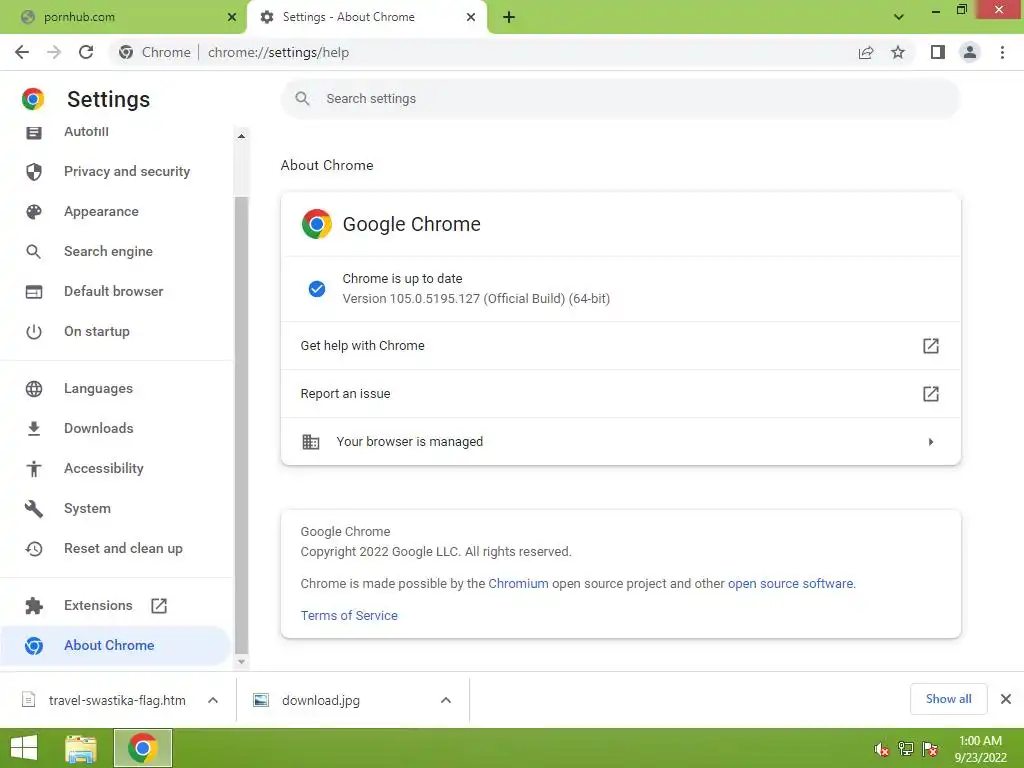Screen dimensions: 1024x768
Task: Bookmark this tab with the star icon
Action: coord(898,52)
